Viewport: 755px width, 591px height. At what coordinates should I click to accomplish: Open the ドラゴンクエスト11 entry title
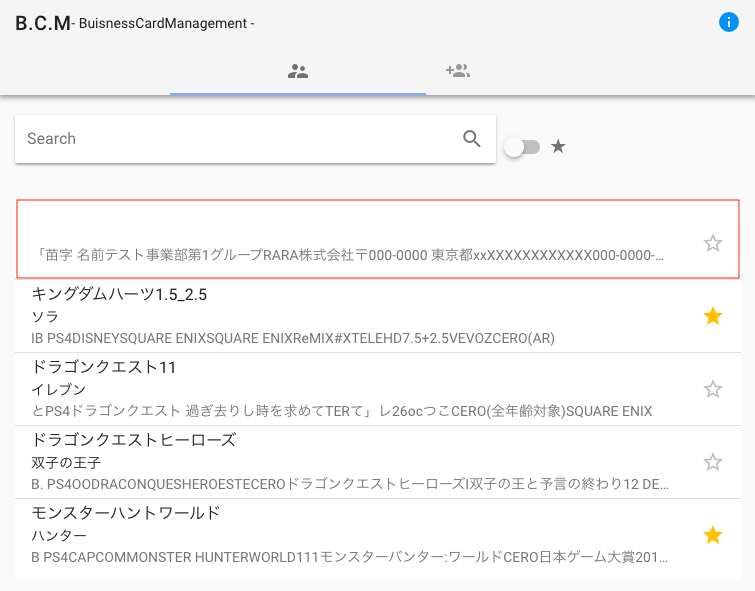(x=104, y=367)
